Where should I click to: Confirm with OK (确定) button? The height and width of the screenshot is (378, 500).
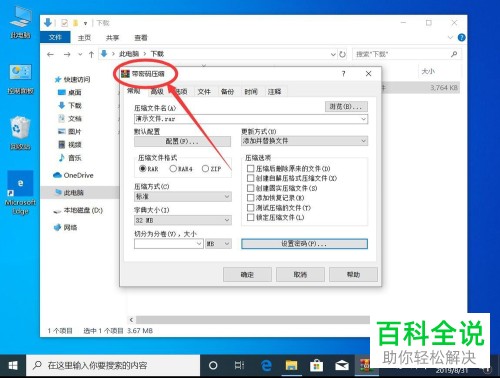tap(247, 275)
